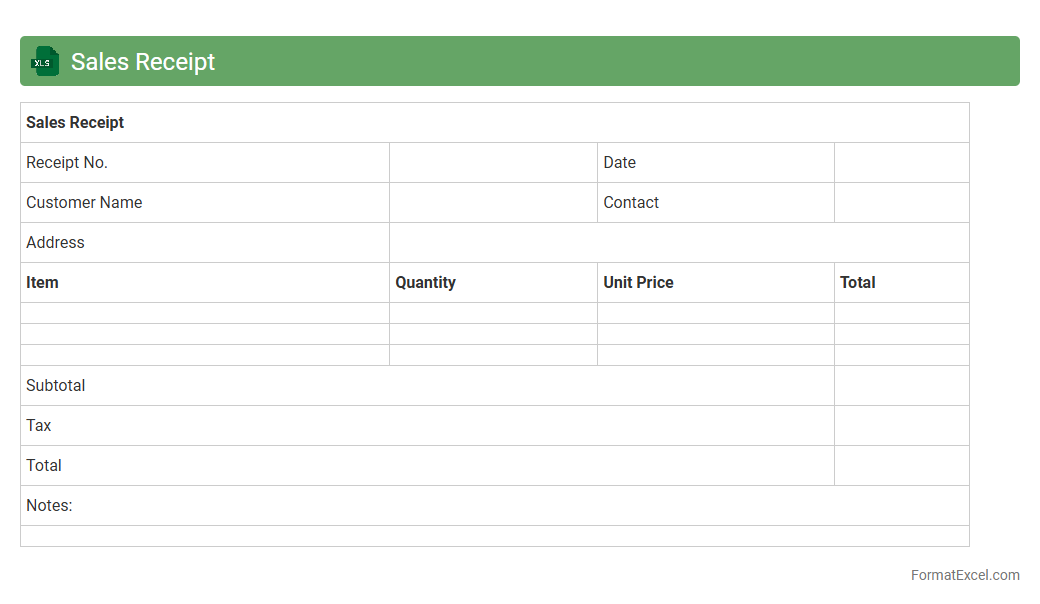Click the blank grand Total amount cell
Image resolution: width=1040 pixels, height=604 pixels.
901,466
